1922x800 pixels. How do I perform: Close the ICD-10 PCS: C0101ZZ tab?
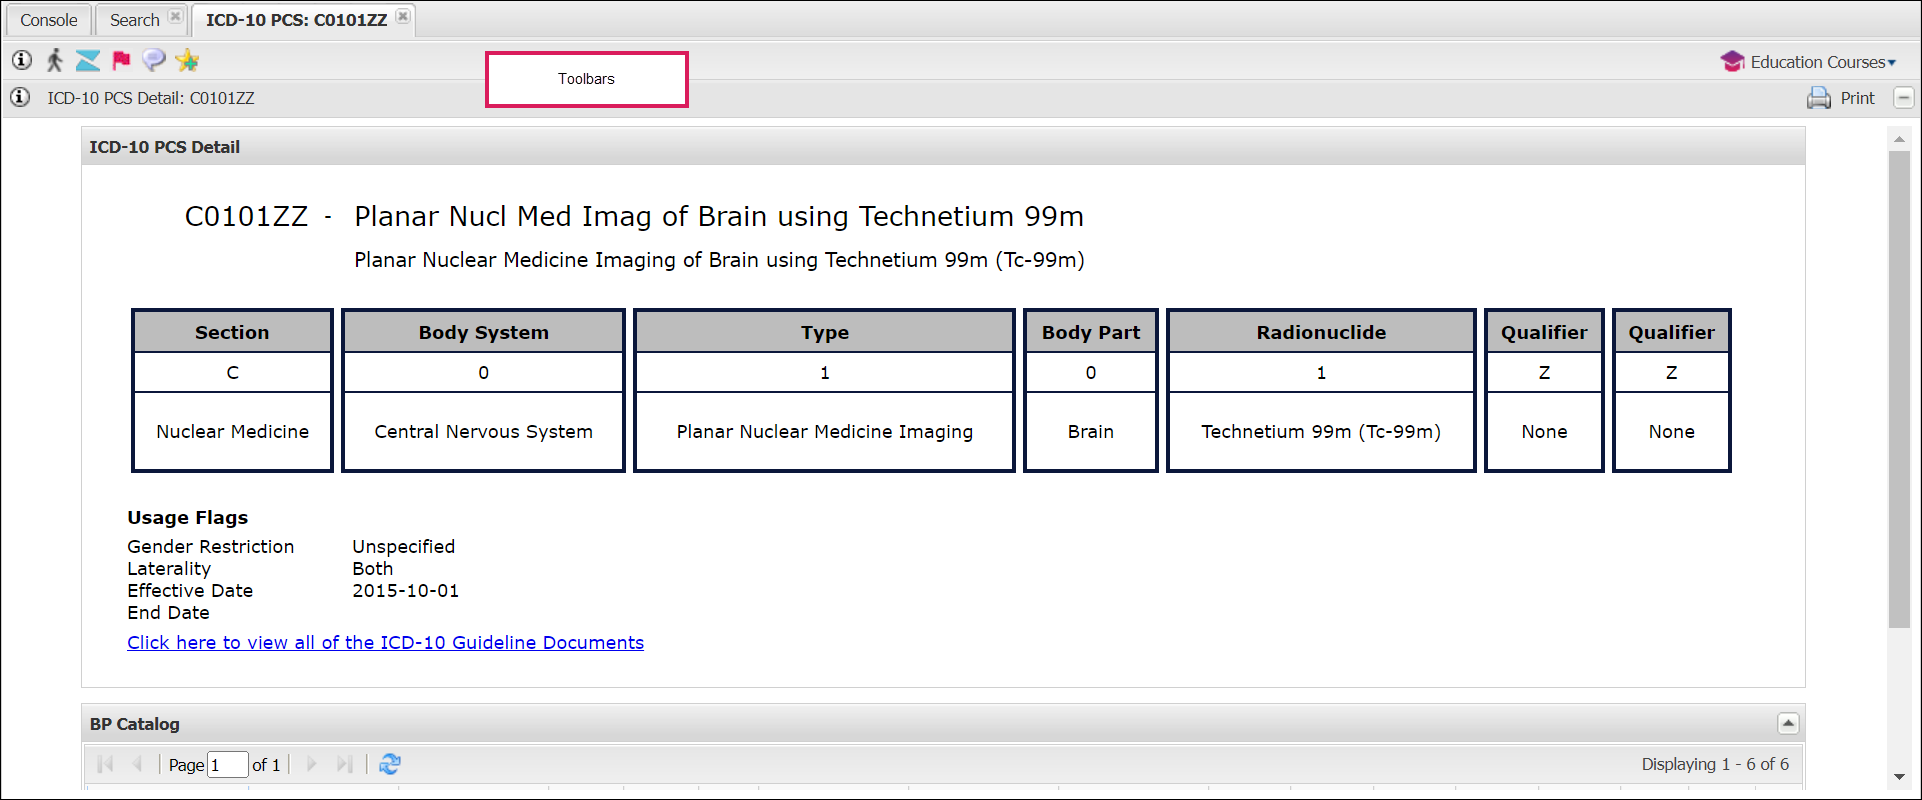(403, 17)
